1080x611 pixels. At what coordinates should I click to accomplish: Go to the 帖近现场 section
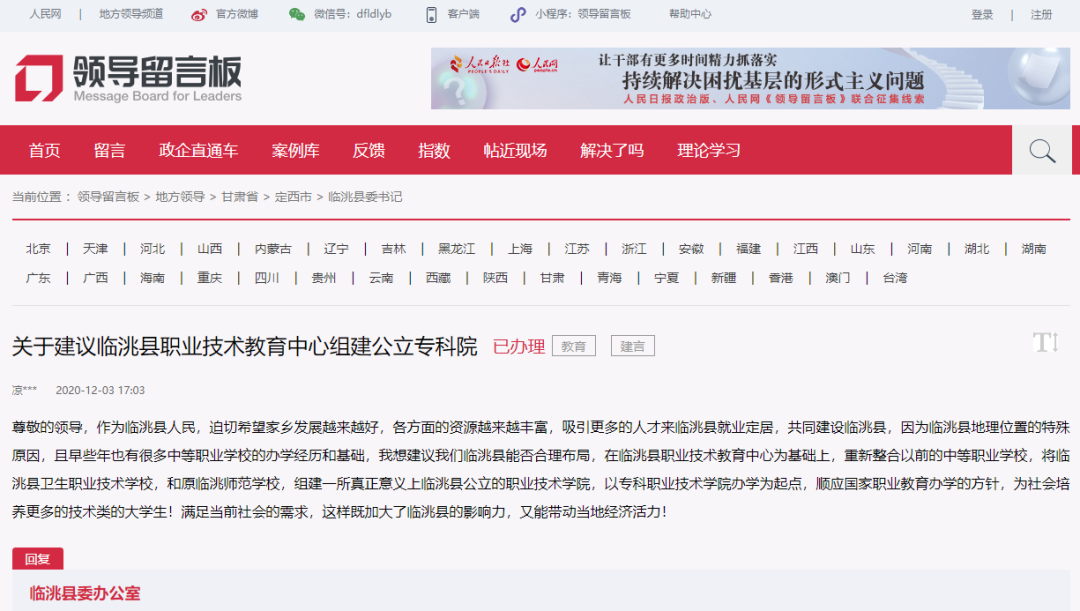pyautogui.click(x=515, y=151)
